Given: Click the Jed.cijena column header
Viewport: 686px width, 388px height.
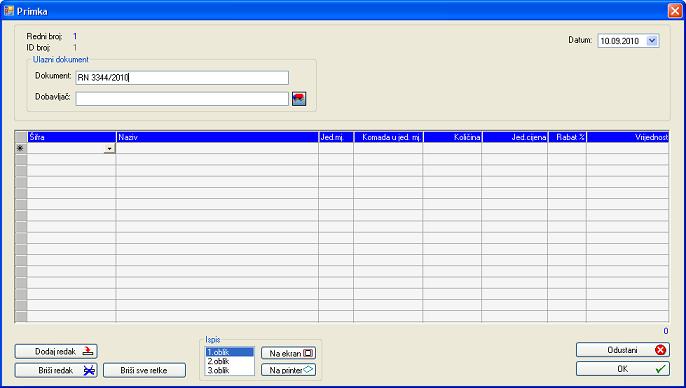Looking at the screenshot, I should pos(515,137).
